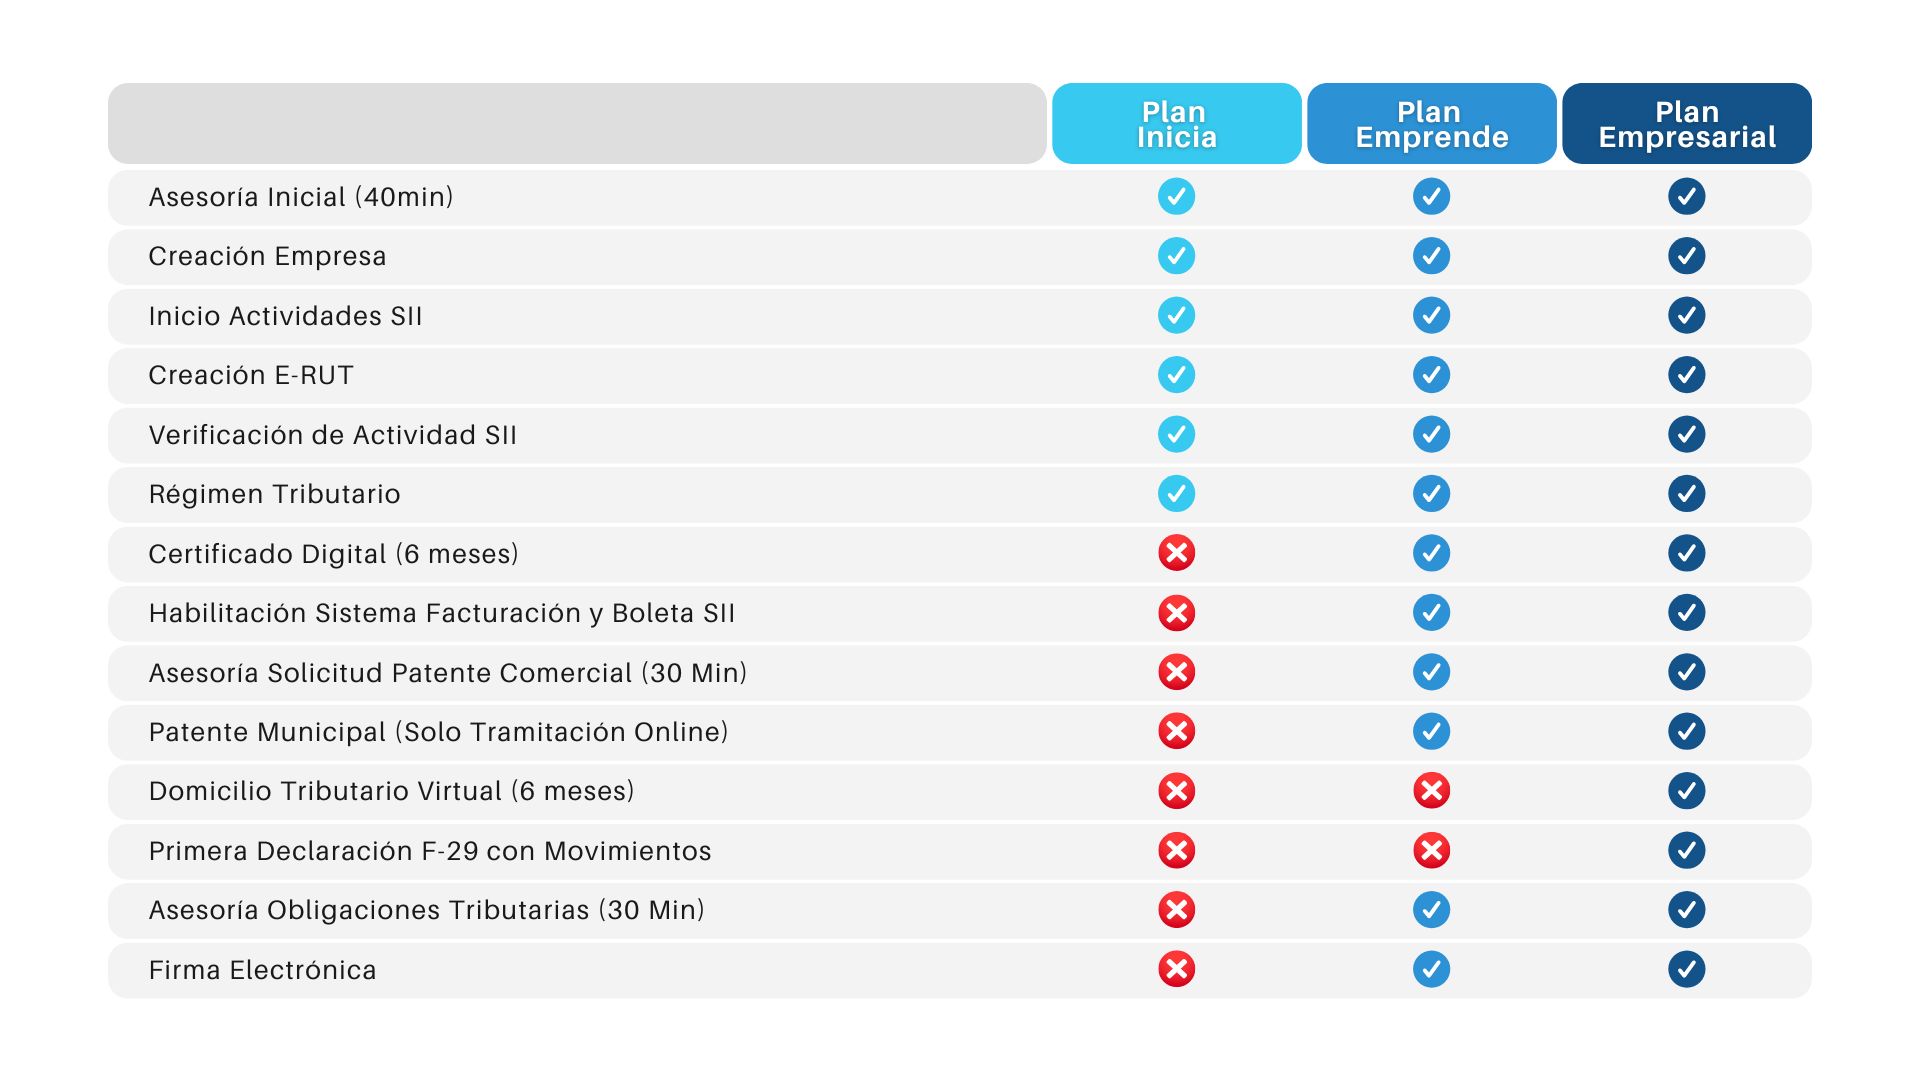1920x1080 pixels.
Task: Click Plan Empresarial check for Creación E-RUT
Action: 1686,375
